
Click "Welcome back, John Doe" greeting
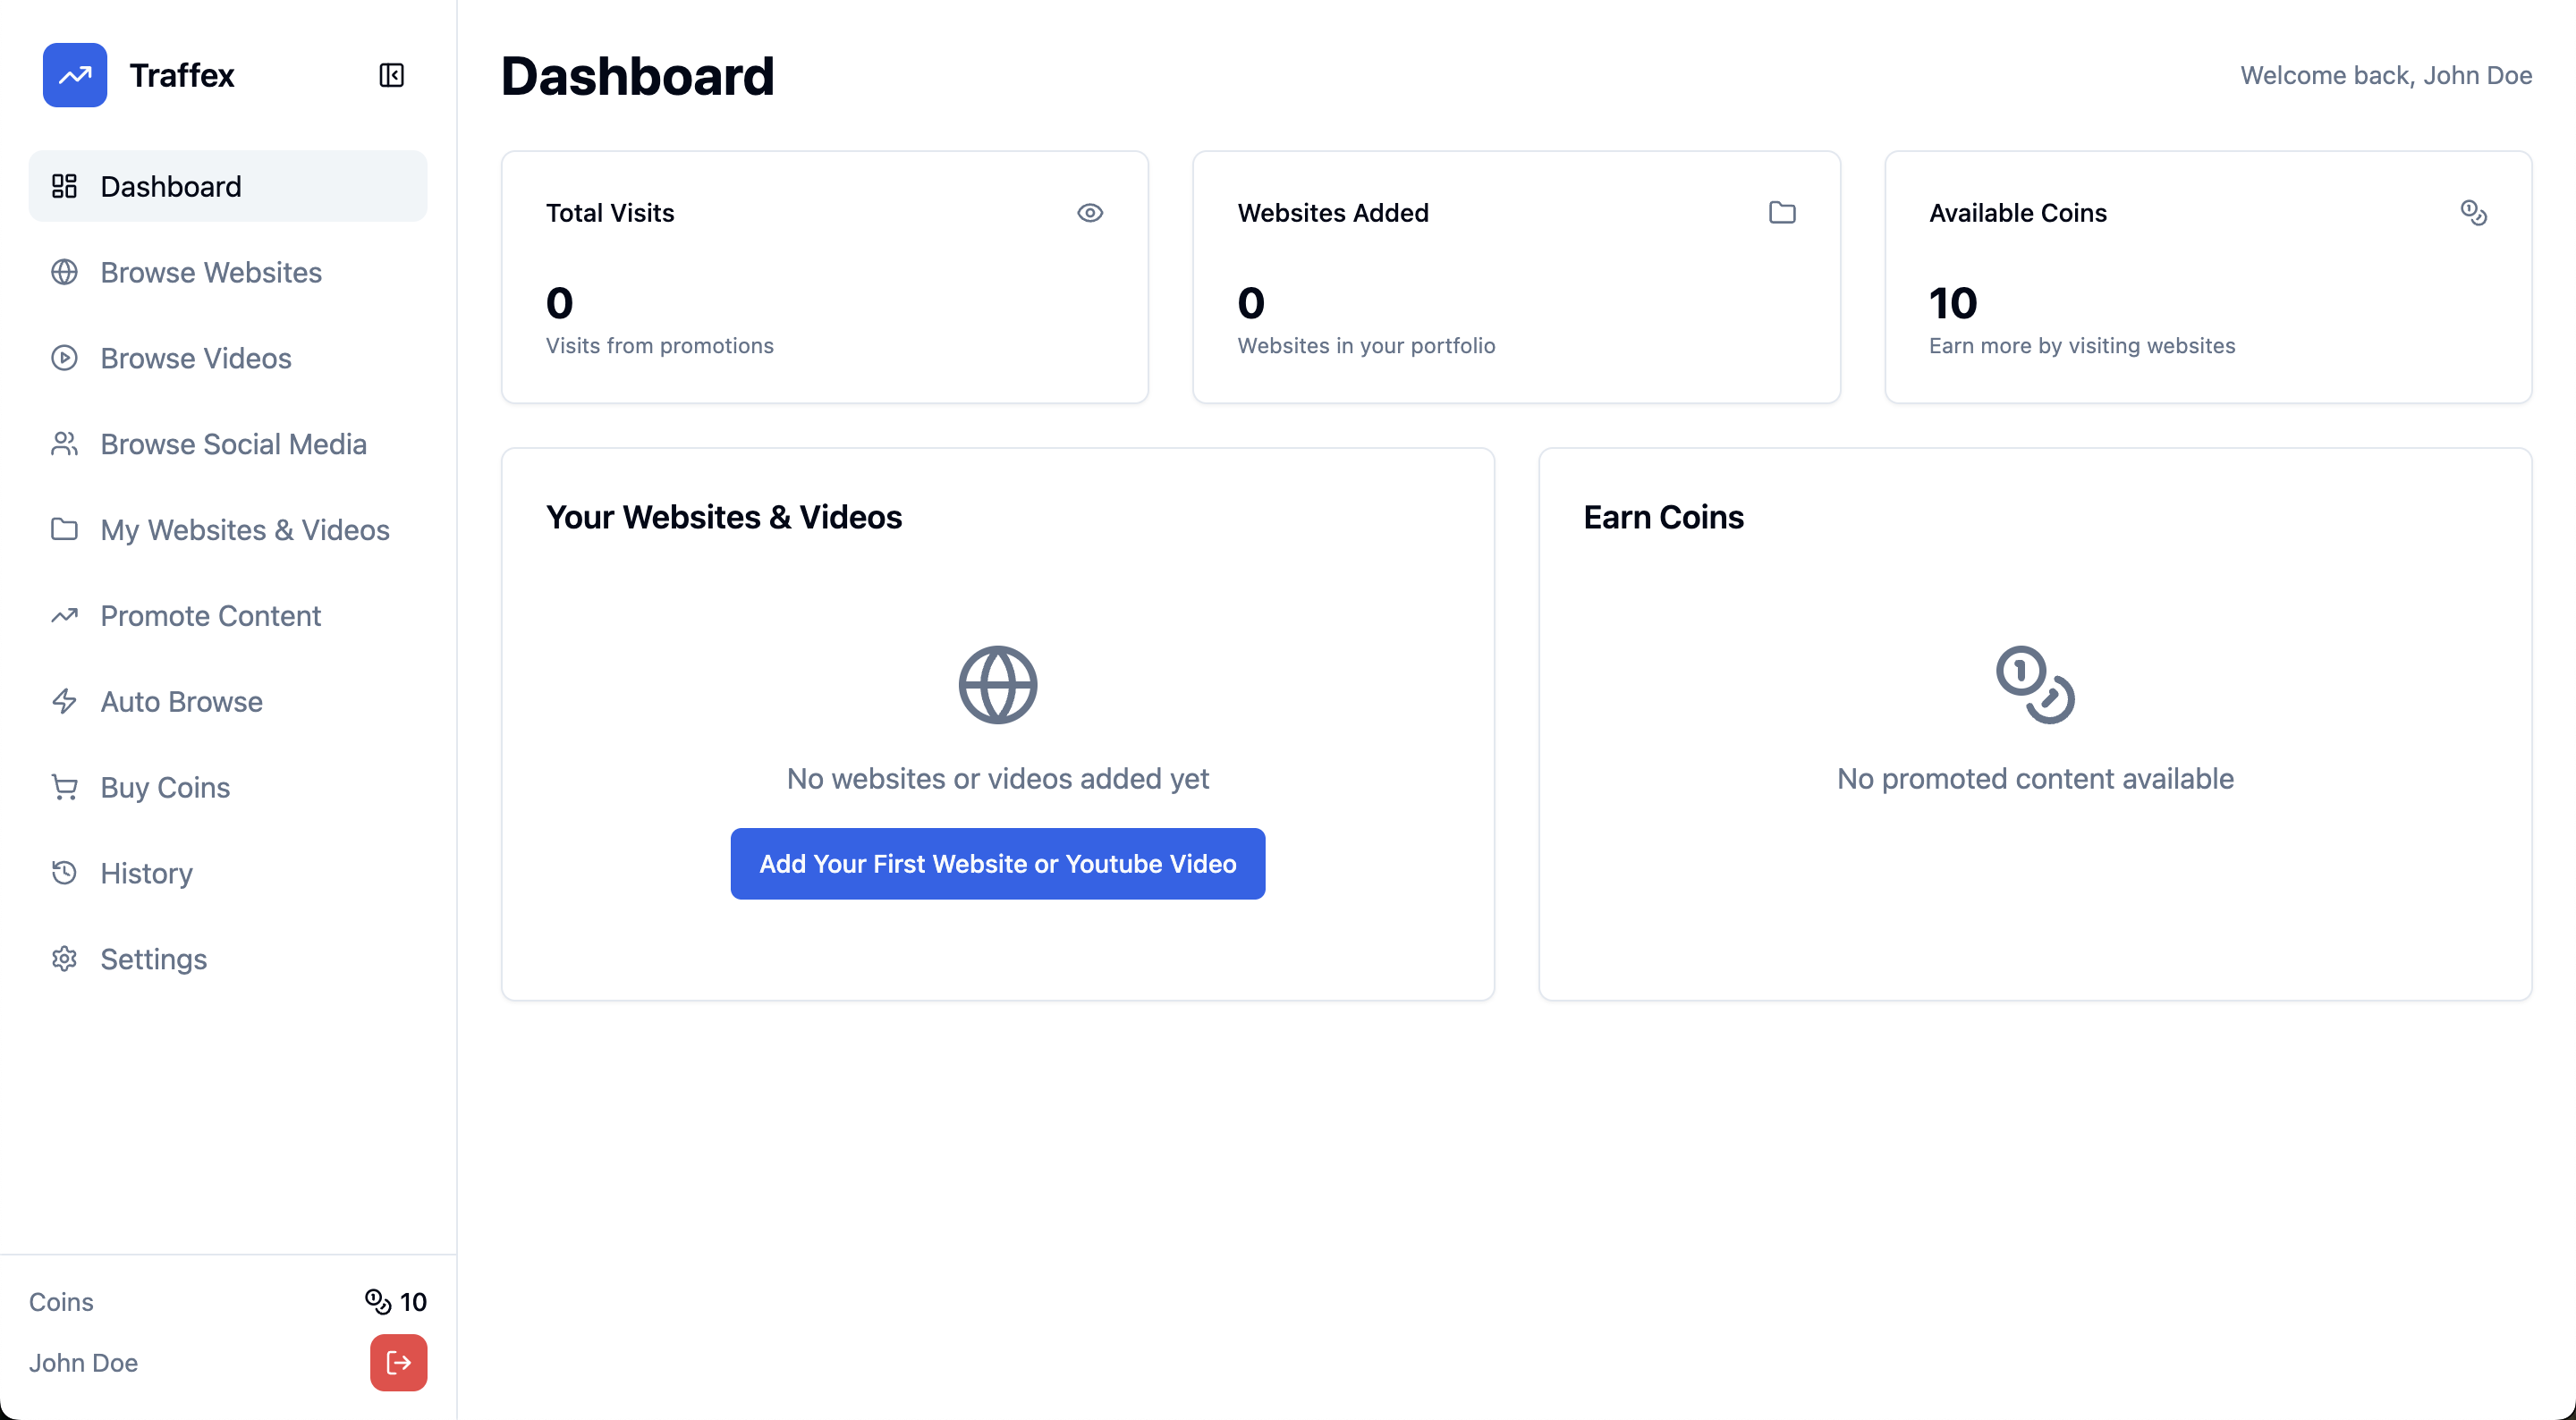[2386, 76]
